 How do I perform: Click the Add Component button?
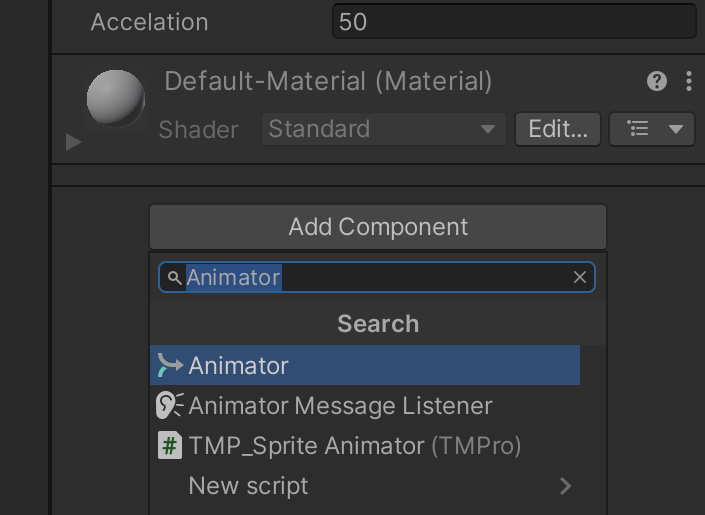point(378,227)
